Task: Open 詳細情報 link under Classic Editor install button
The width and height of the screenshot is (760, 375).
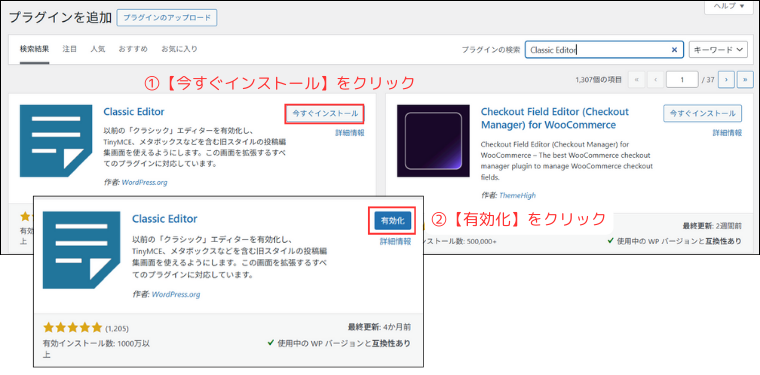Action: tap(350, 133)
